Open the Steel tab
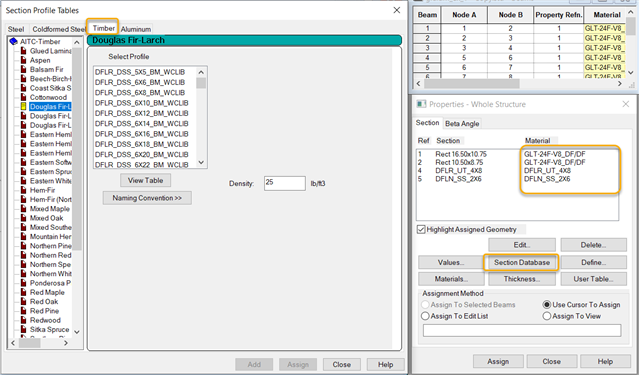The height and width of the screenshot is (375, 639). [16, 29]
